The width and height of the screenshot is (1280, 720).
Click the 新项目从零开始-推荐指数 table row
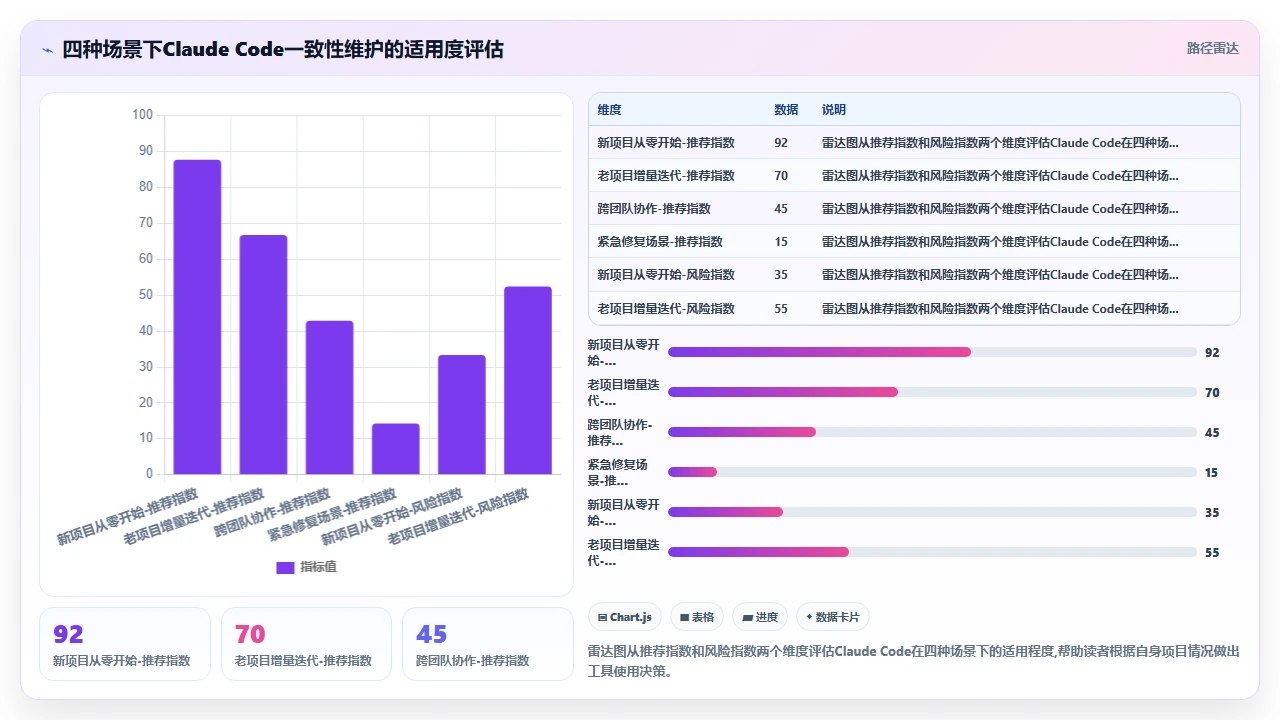click(914, 143)
